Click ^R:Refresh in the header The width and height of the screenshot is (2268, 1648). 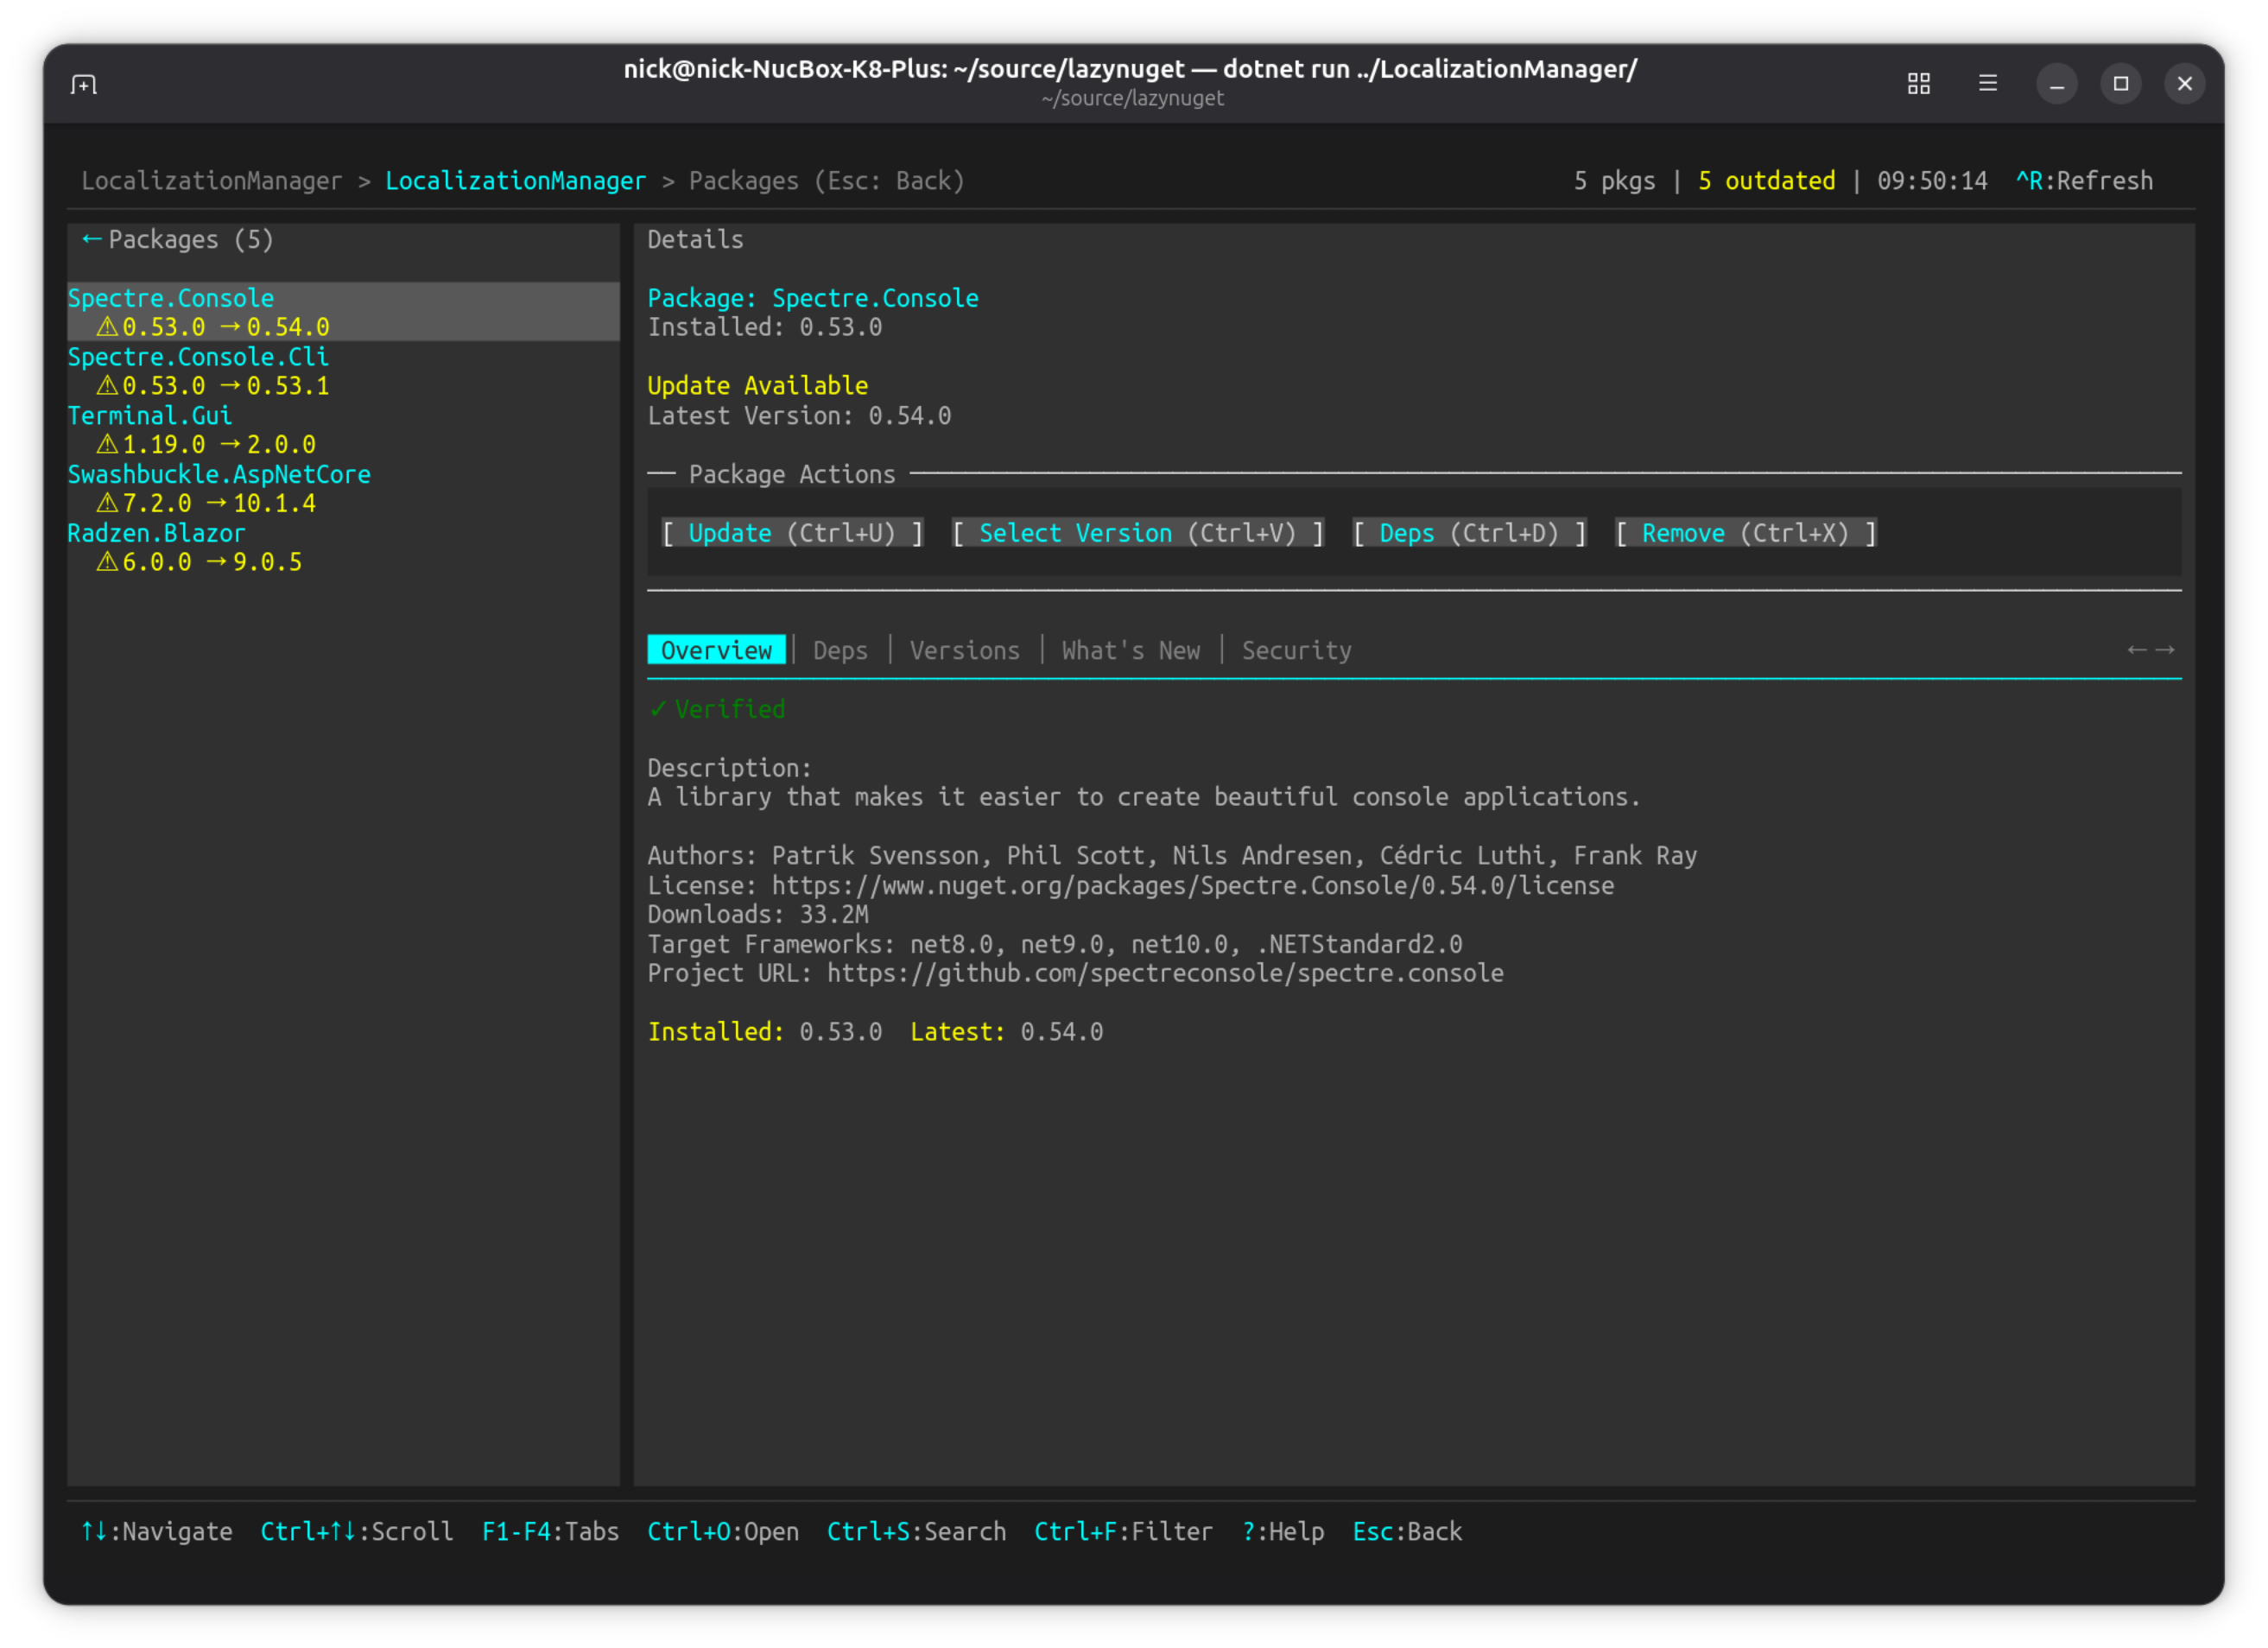coord(2084,181)
